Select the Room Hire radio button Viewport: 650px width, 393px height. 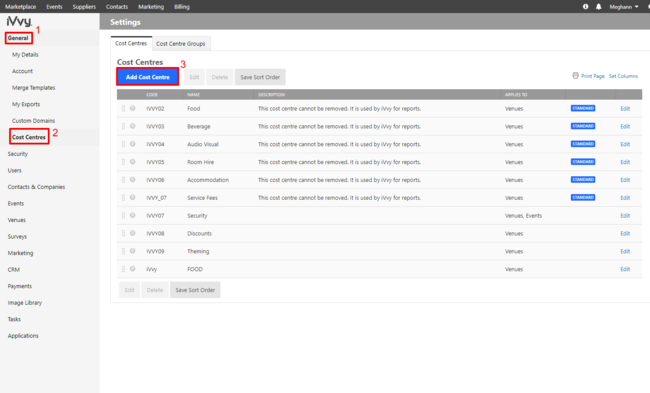tap(133, 162)
